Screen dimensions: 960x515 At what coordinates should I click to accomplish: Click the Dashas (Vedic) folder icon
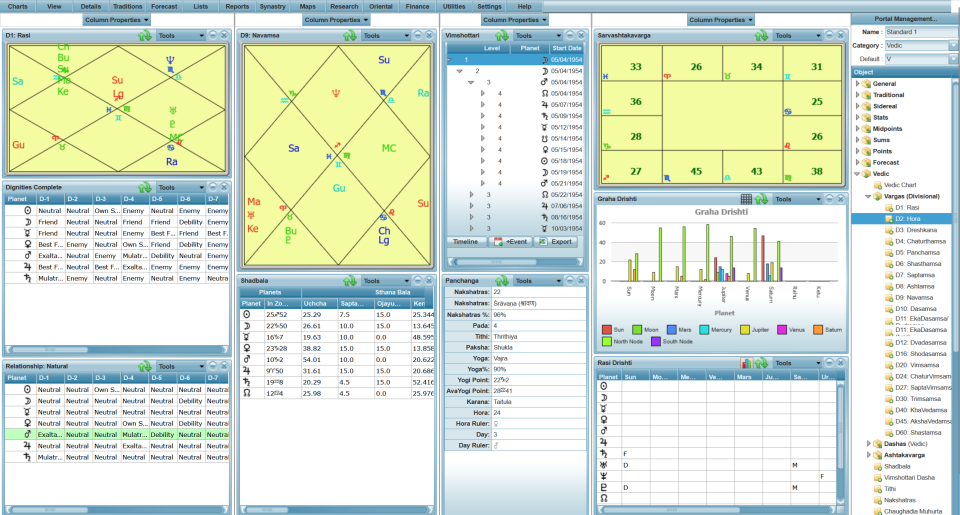[877, 444]
